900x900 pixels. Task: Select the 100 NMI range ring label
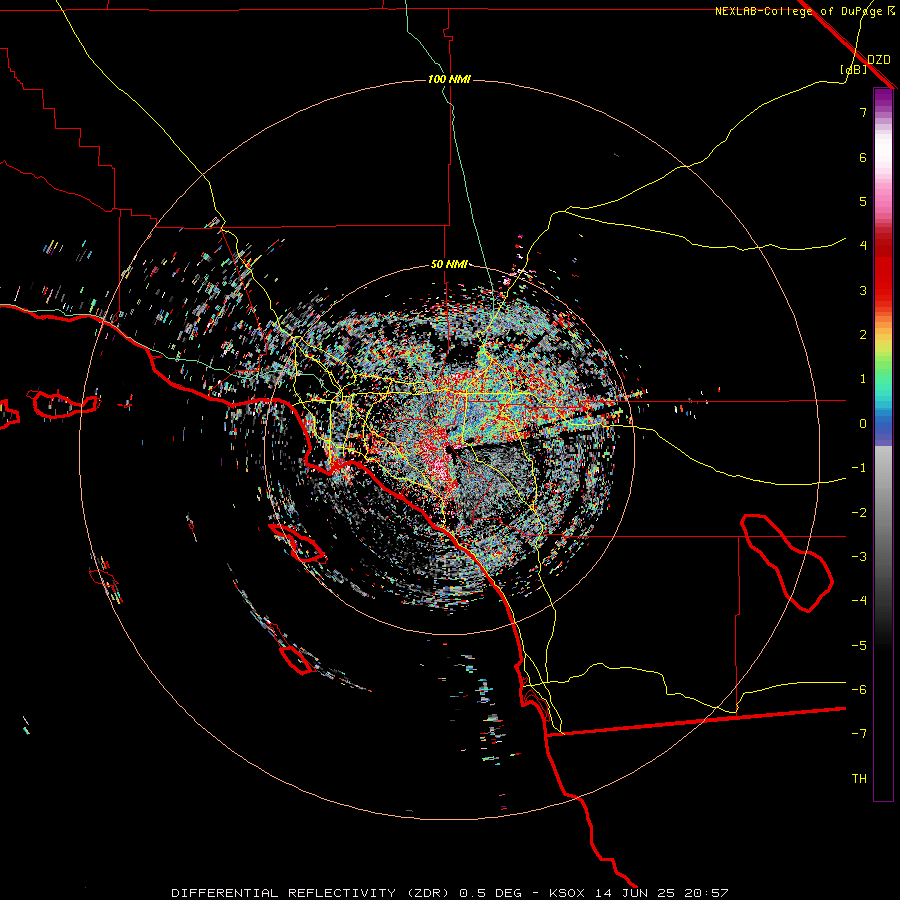click(449, 79)
